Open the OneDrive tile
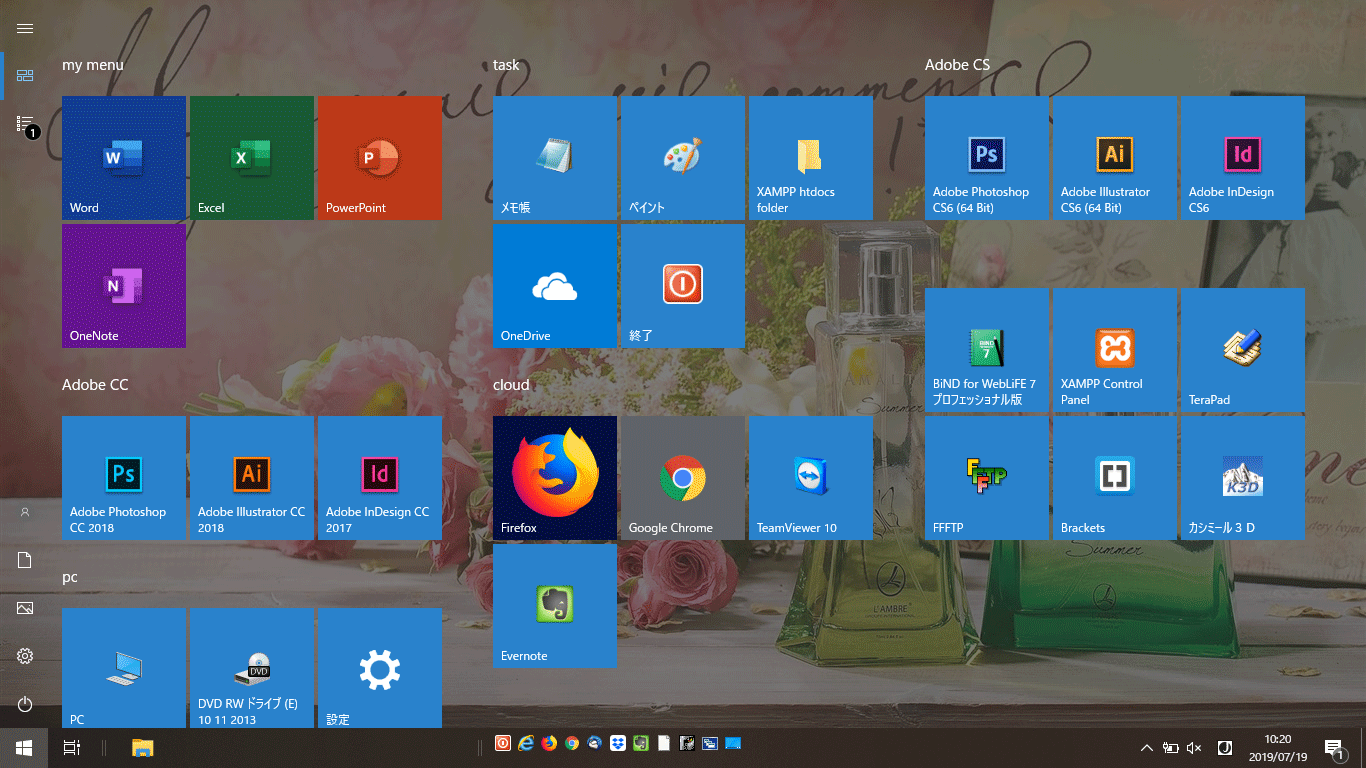 (555, 286)
